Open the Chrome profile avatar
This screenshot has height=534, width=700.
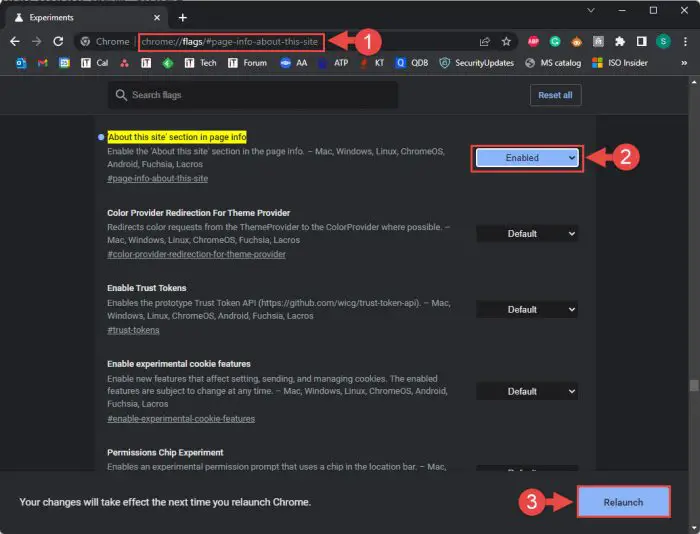tap(663, 41)
